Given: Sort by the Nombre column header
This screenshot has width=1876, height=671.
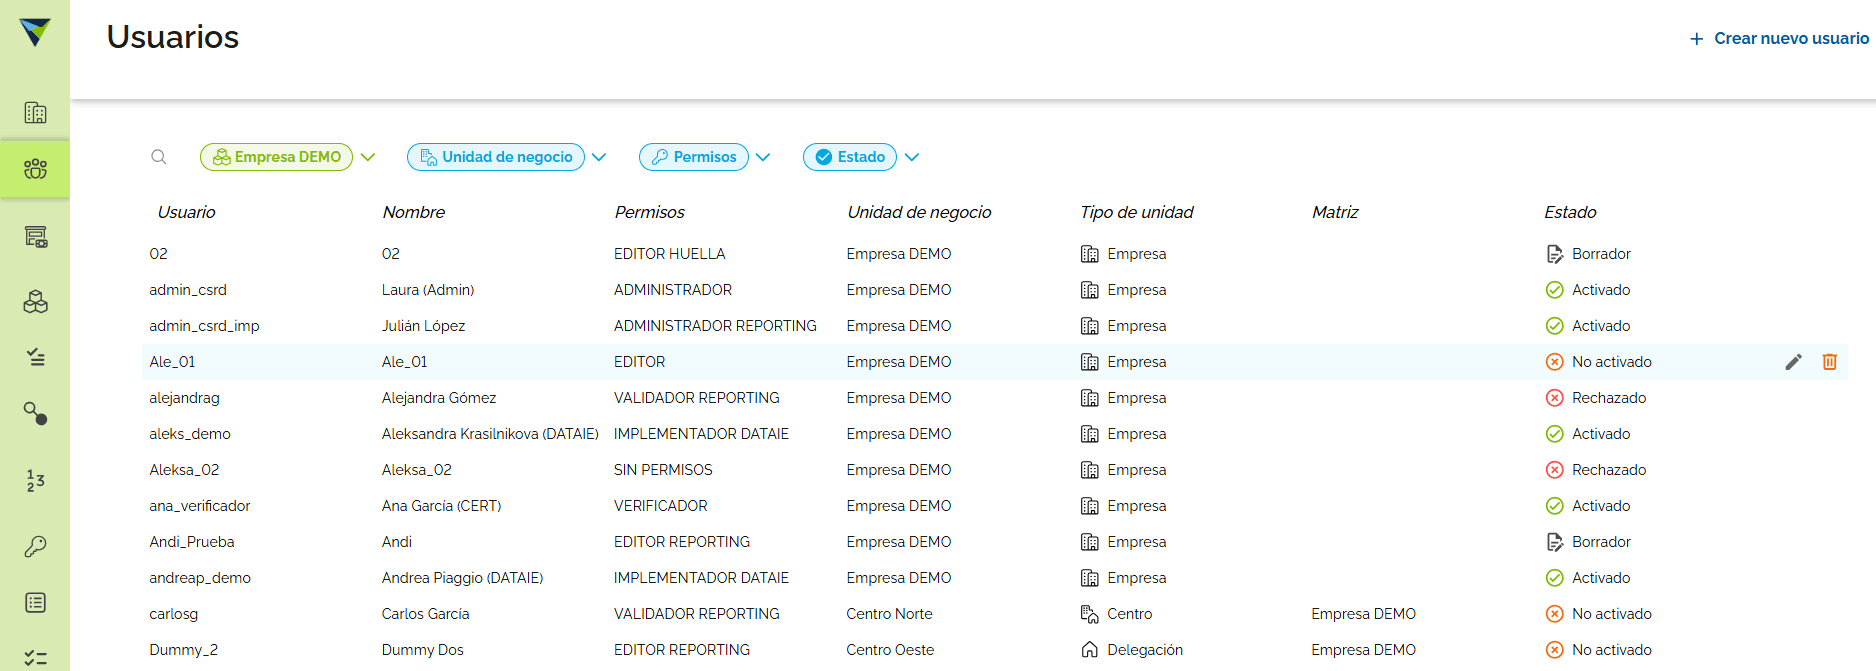Looking at the screenshot, I should pyautogui.click(x=414, y=212).
